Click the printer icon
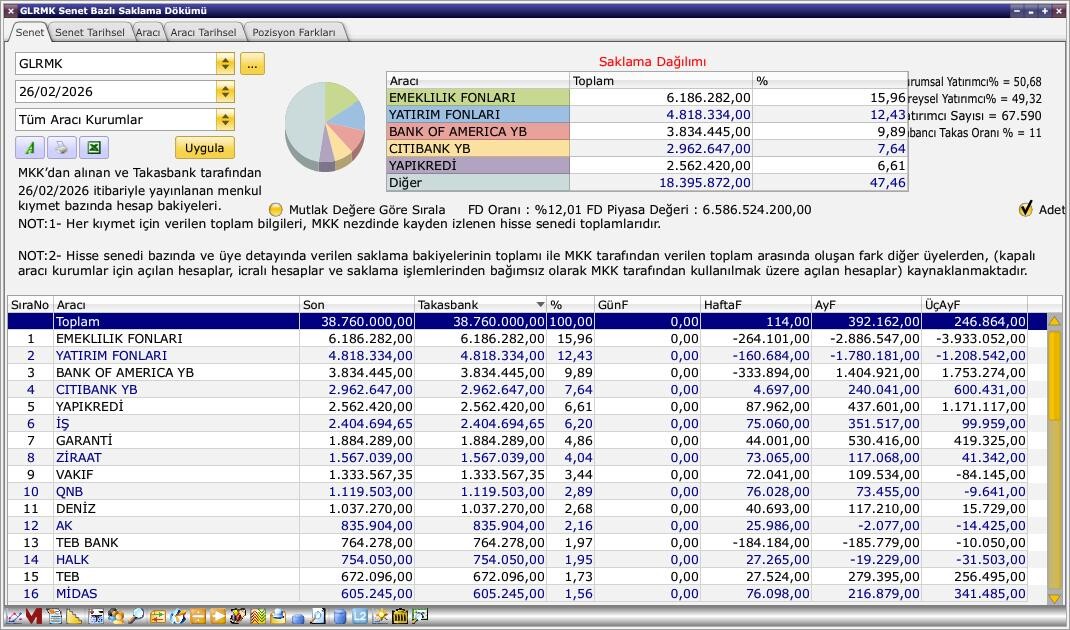Screen dimensions: 1070x630 point(61,148)
